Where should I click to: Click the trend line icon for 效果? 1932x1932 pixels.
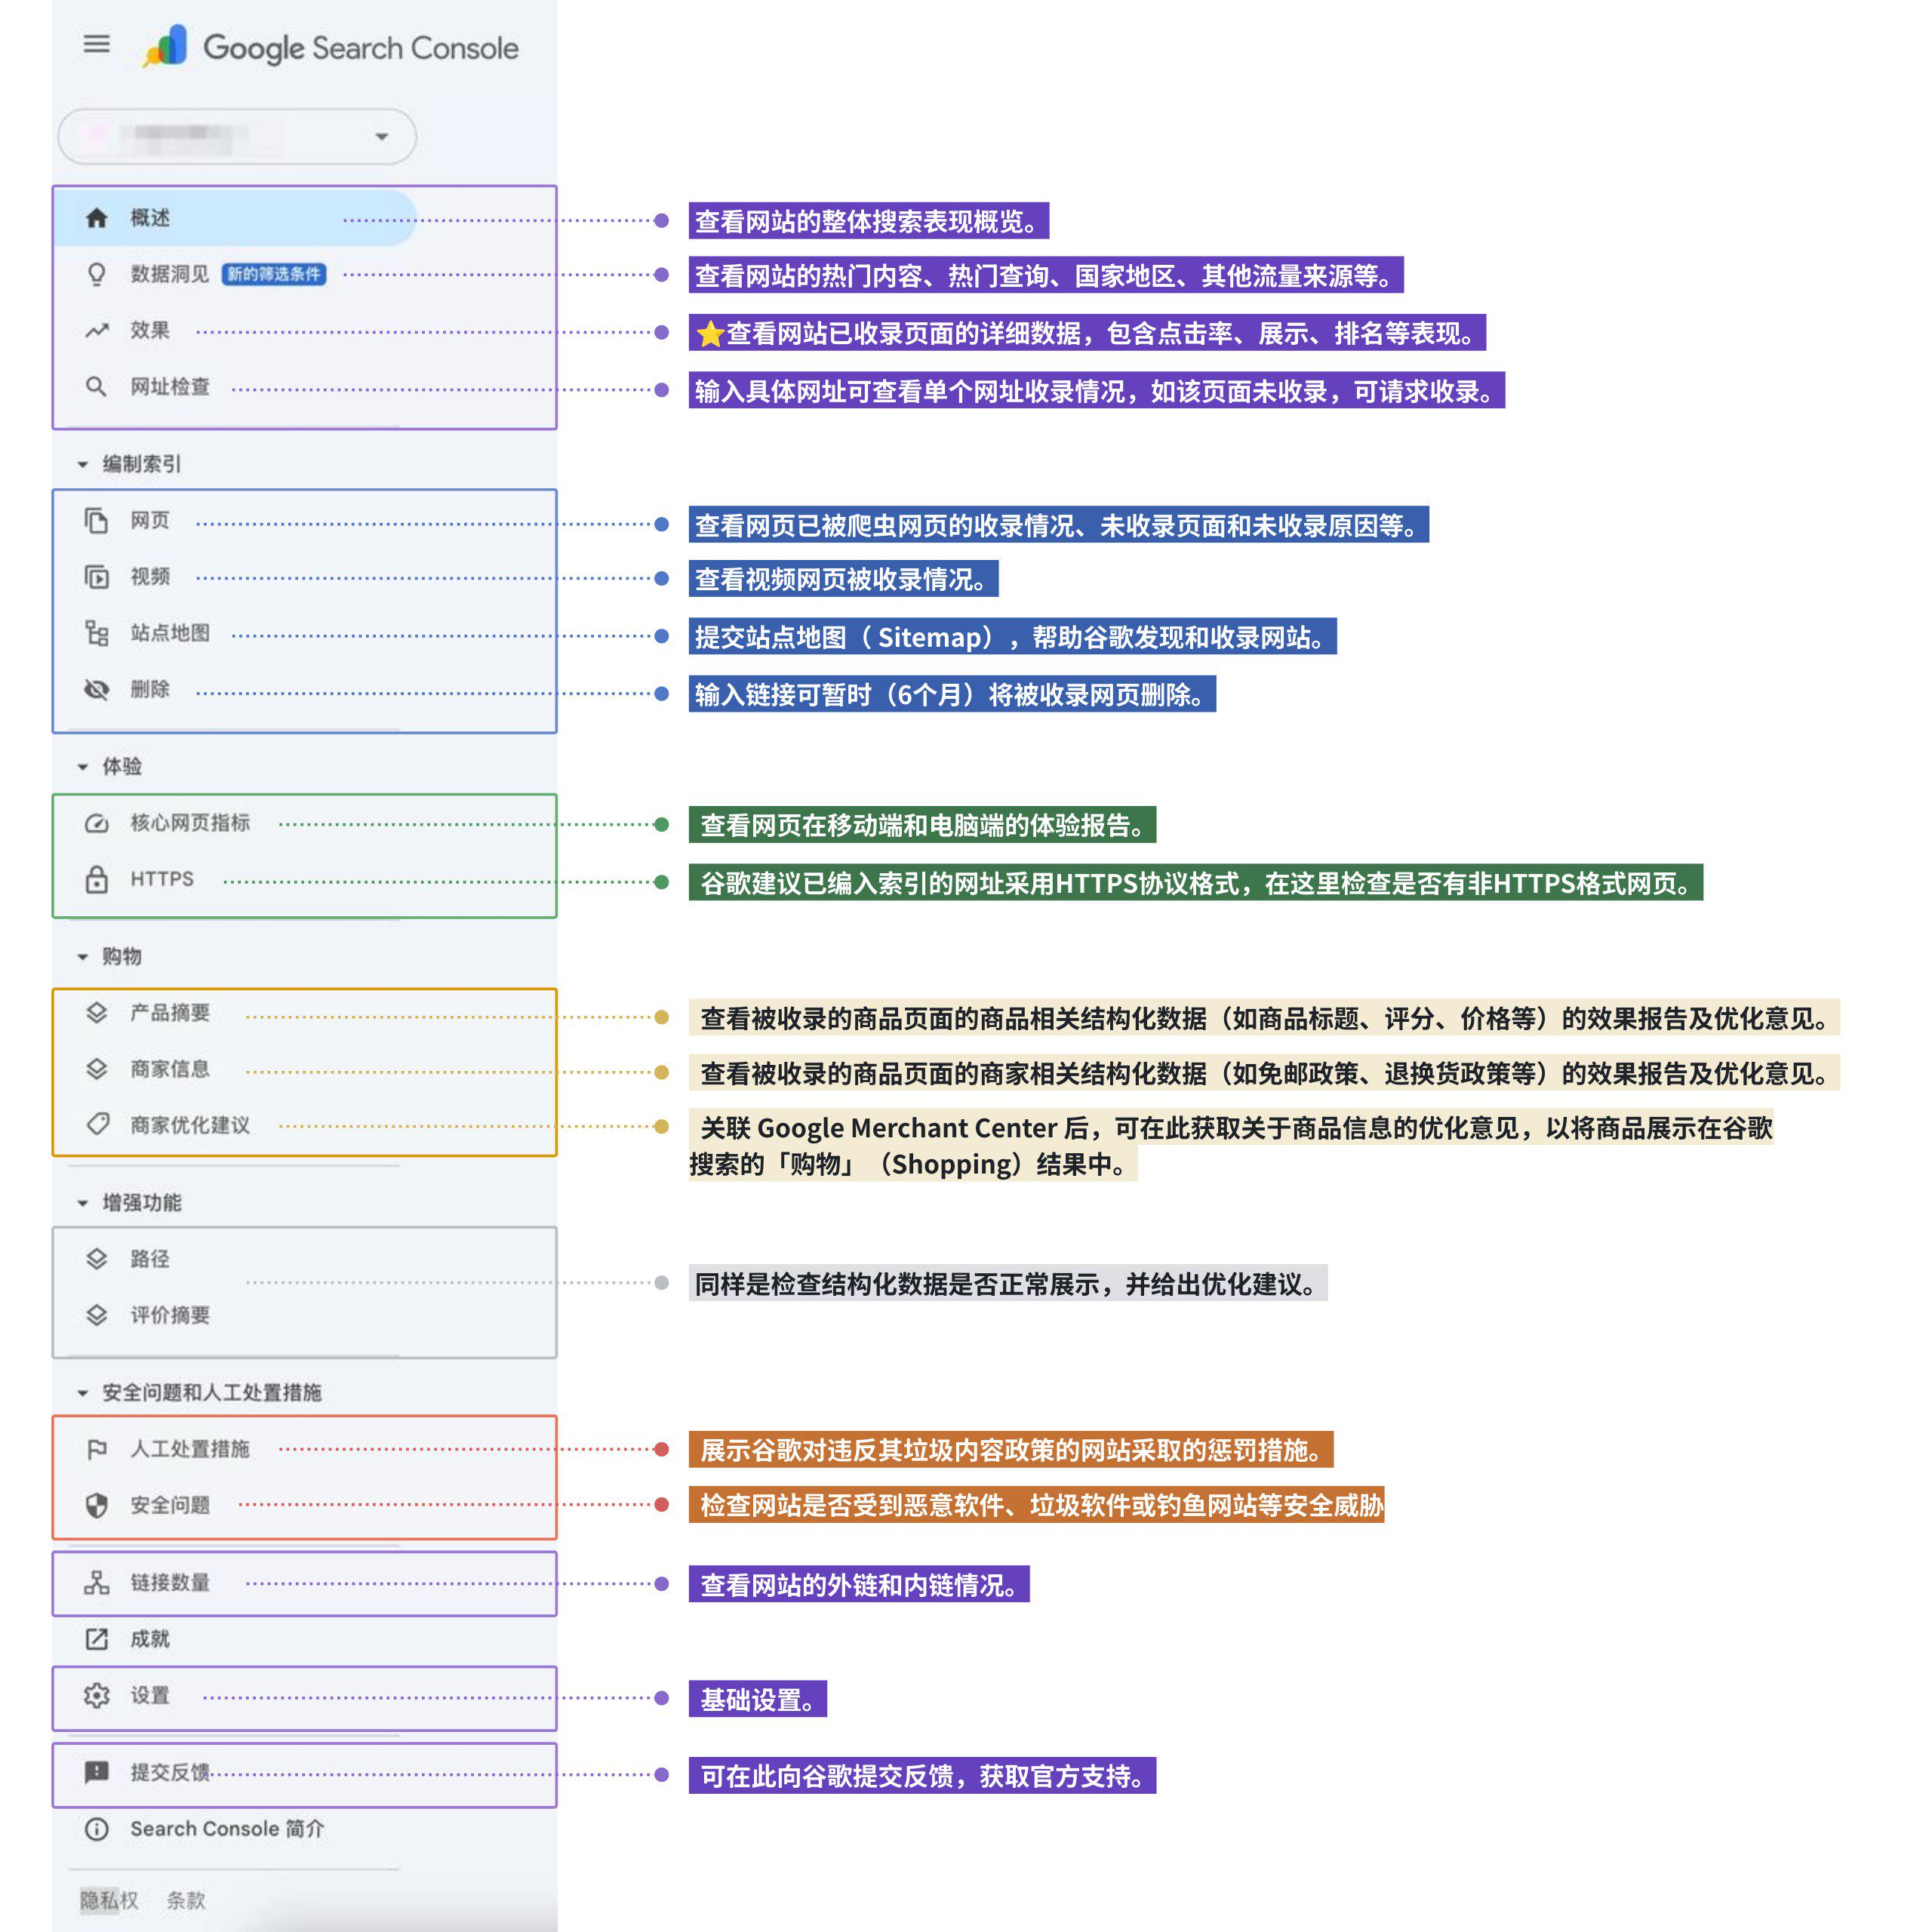click(96, 331)
